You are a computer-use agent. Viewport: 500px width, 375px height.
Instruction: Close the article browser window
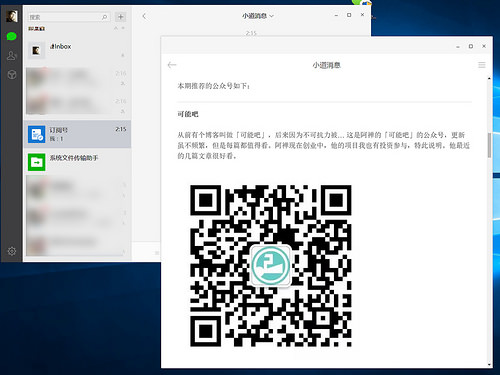click(x=484, y=46)
